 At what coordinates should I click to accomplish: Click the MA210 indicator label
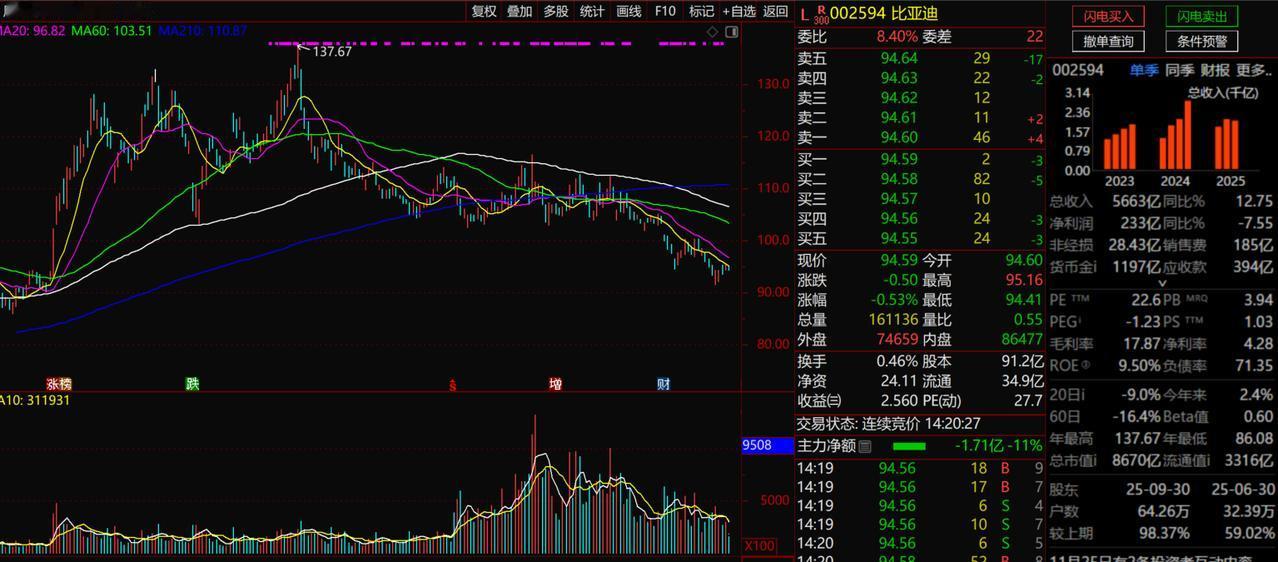[203, 31]
